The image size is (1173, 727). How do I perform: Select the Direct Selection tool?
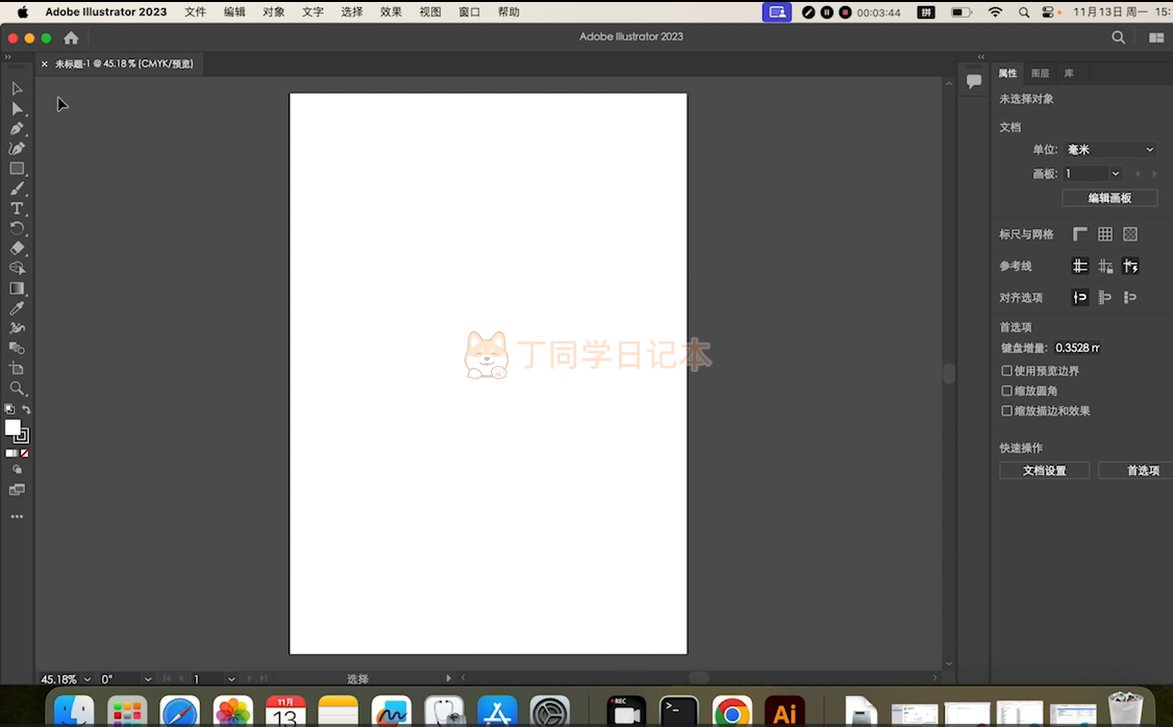point(17,109)
